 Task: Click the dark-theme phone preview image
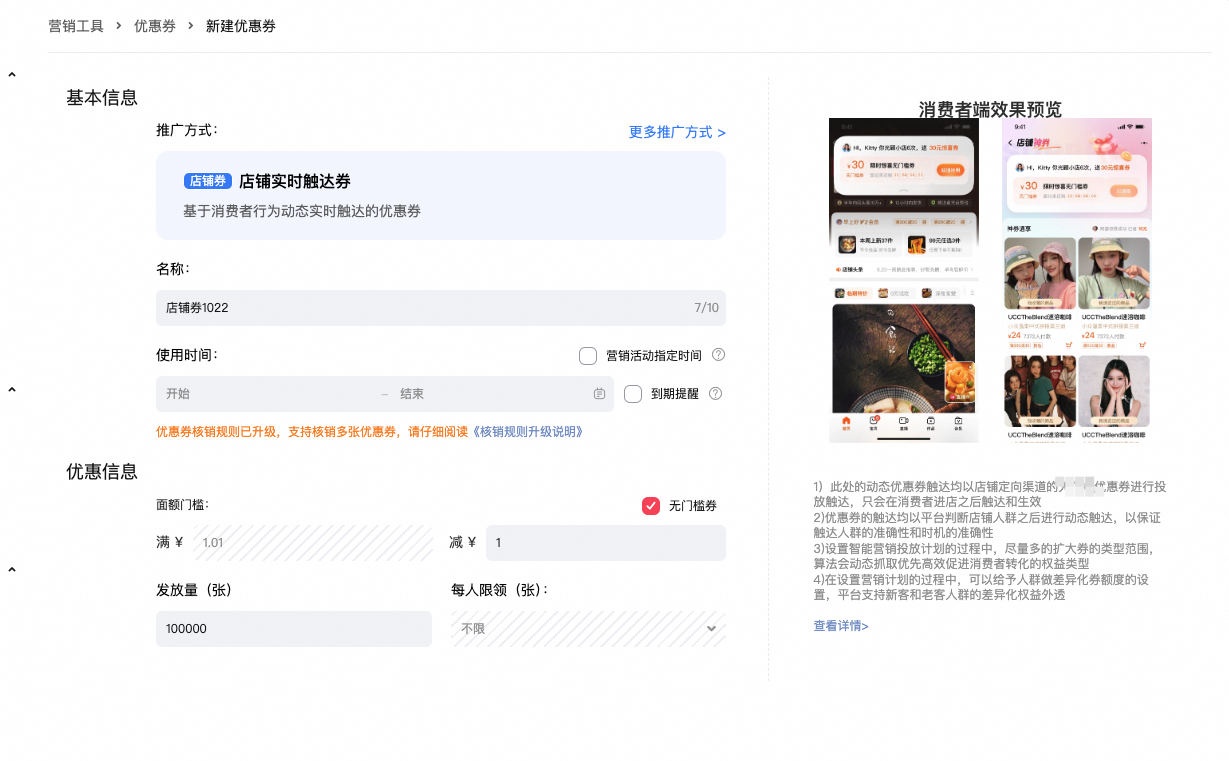pyautogui.click(x=904, y=280)
